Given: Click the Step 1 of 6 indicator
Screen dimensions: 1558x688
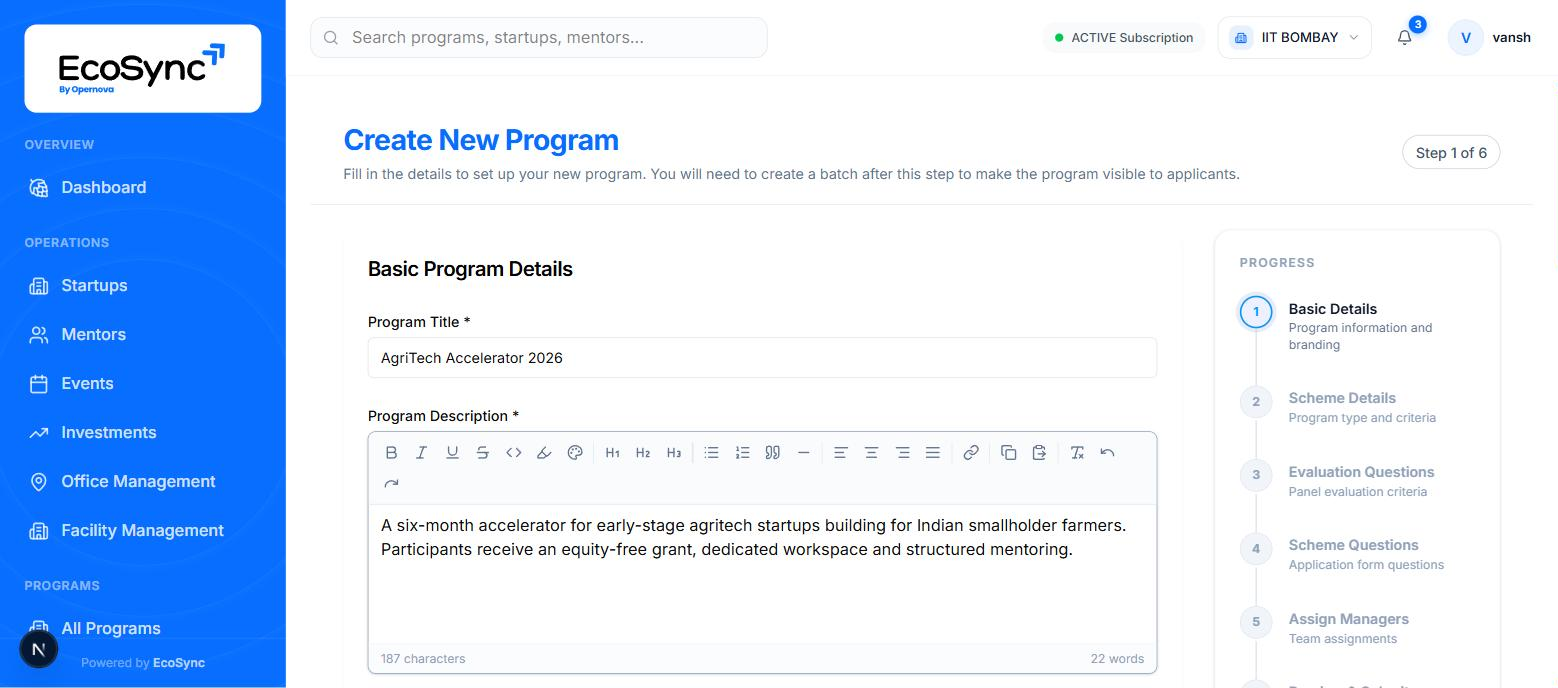Looking at the screenshot, I should [1451, 153].
